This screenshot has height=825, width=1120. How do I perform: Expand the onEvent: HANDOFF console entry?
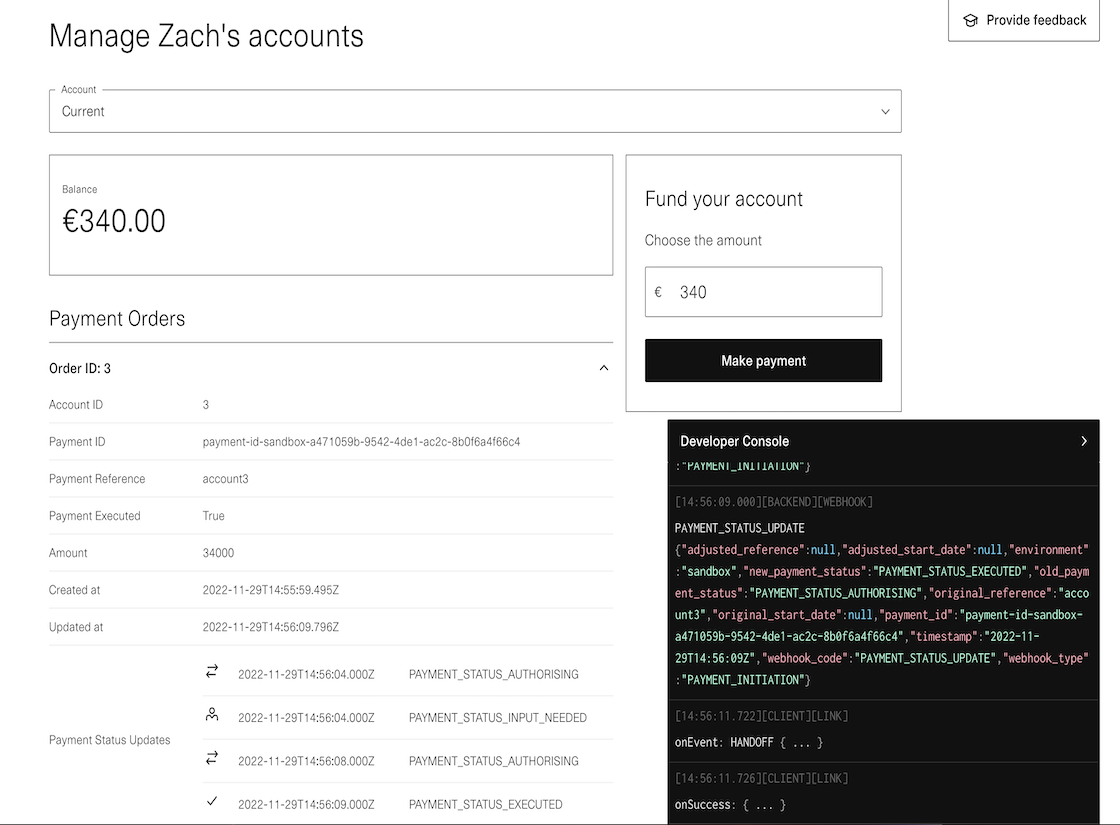point(749,742)
